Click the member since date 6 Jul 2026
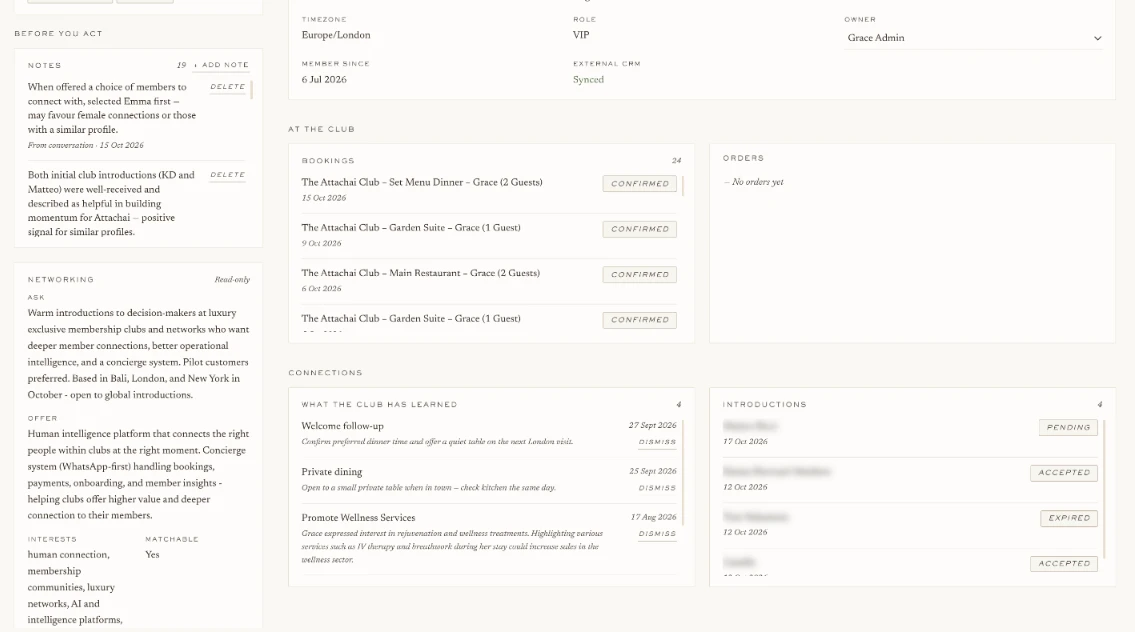This screenshot has width=1135, height=632. 324,80
